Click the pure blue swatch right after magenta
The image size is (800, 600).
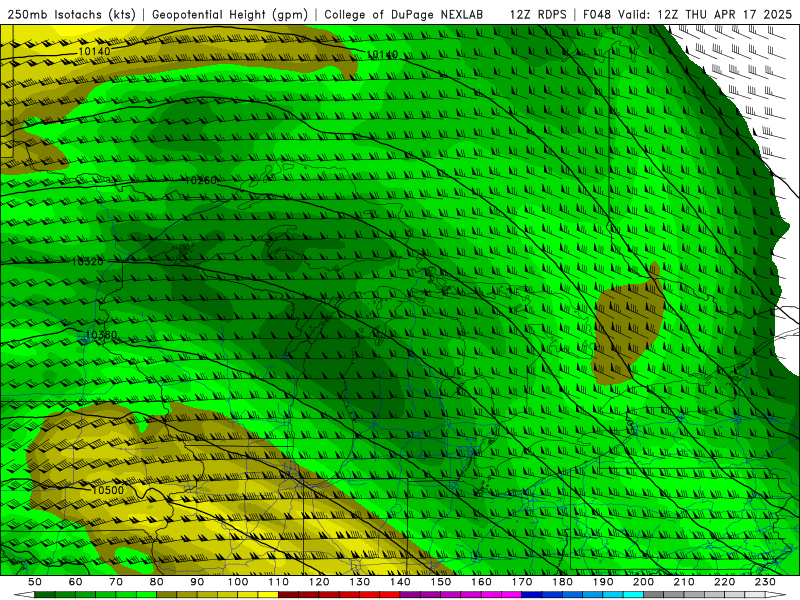[x=532, y=594]
